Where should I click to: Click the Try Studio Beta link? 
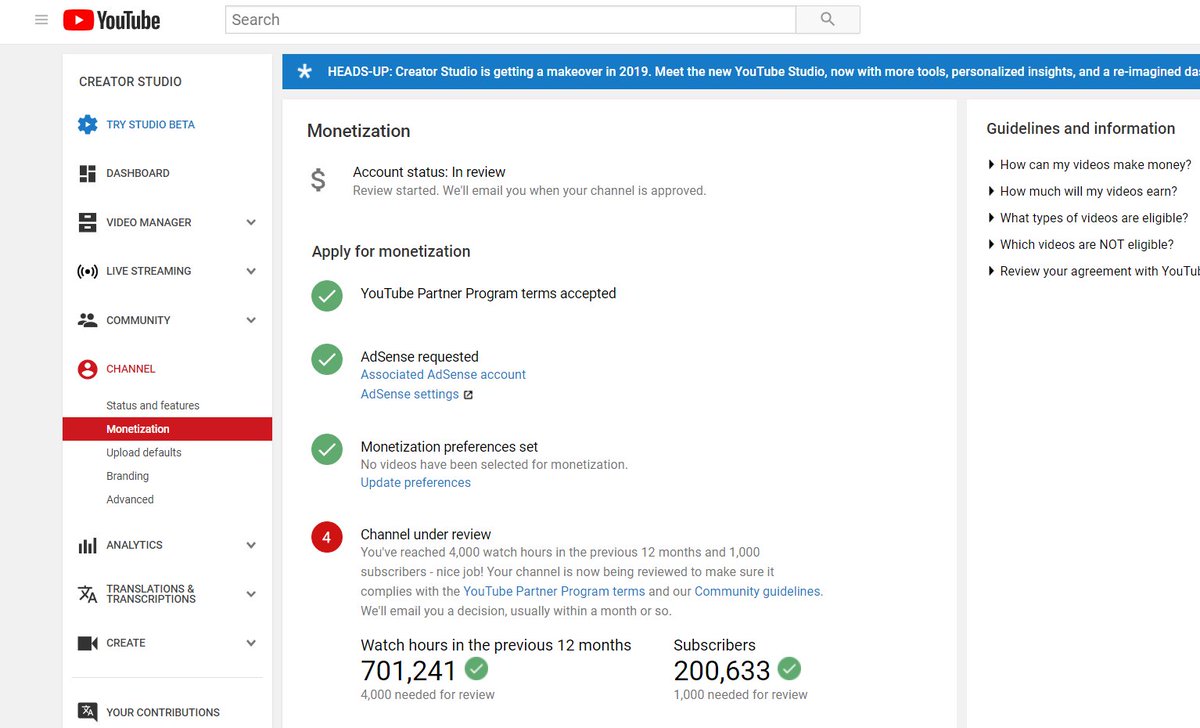[151, 125]
